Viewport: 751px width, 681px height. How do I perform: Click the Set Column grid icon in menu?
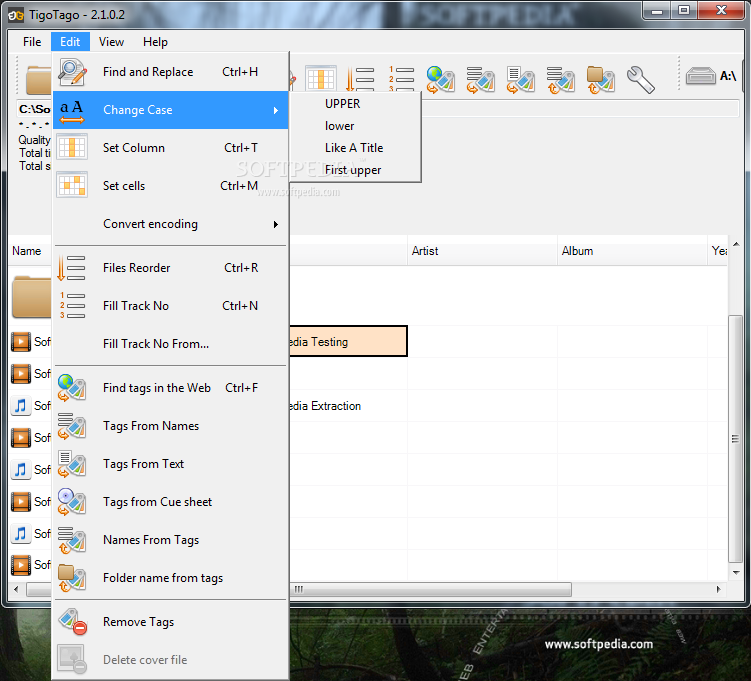coord(72,147)
